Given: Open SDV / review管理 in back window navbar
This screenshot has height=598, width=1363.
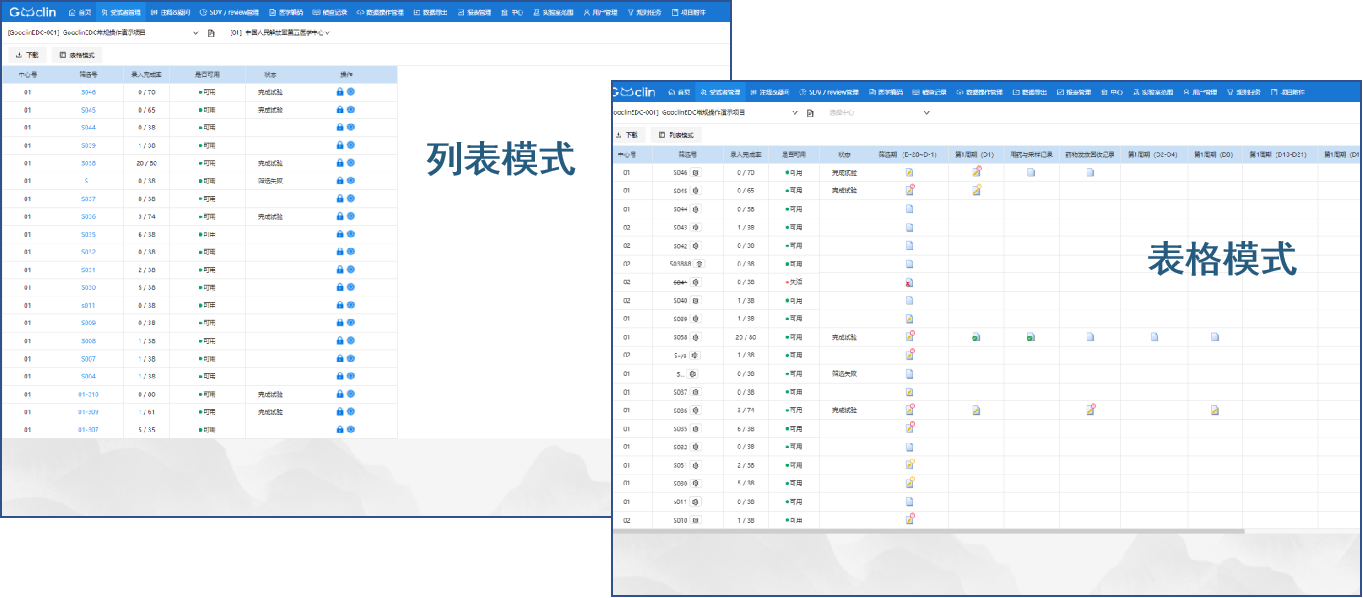Looking at the screenshot, I should (x=230, y=13).
